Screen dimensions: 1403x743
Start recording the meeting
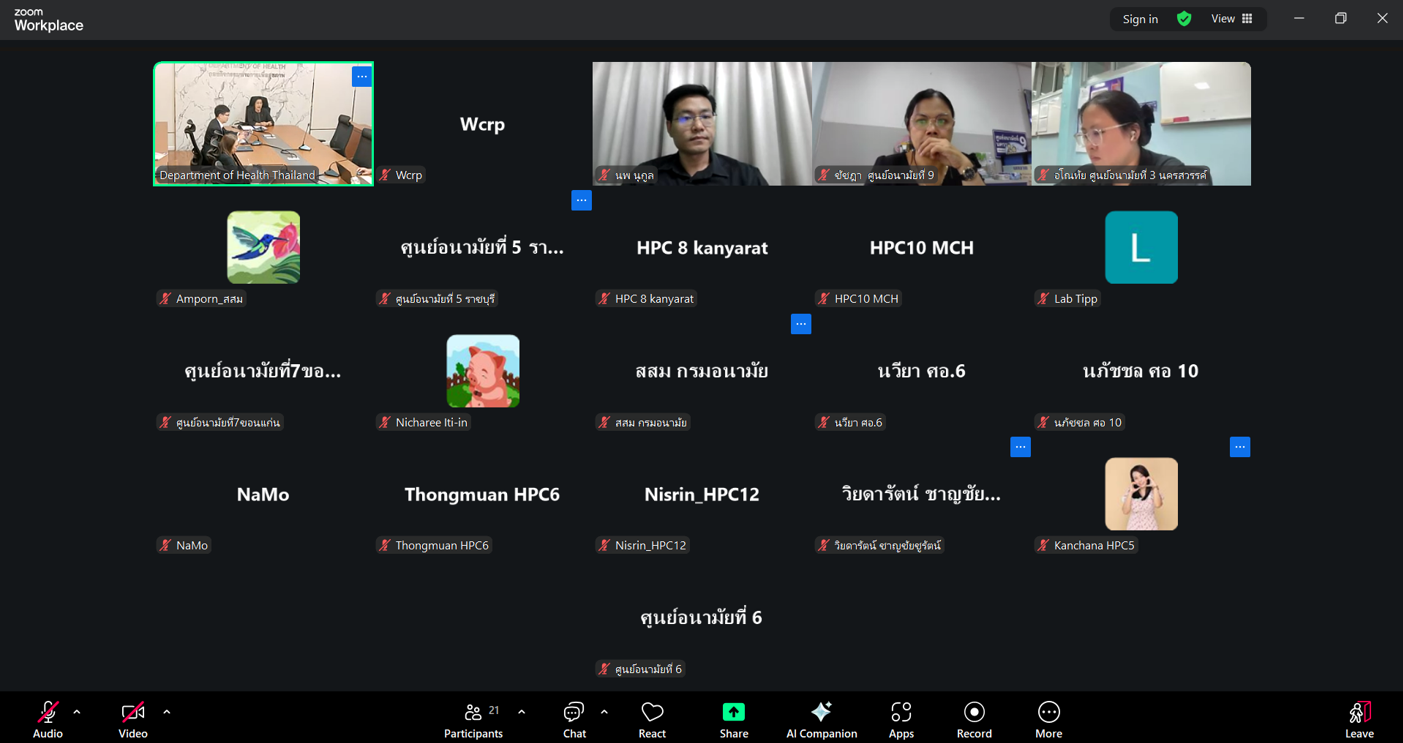pos(974,719)
